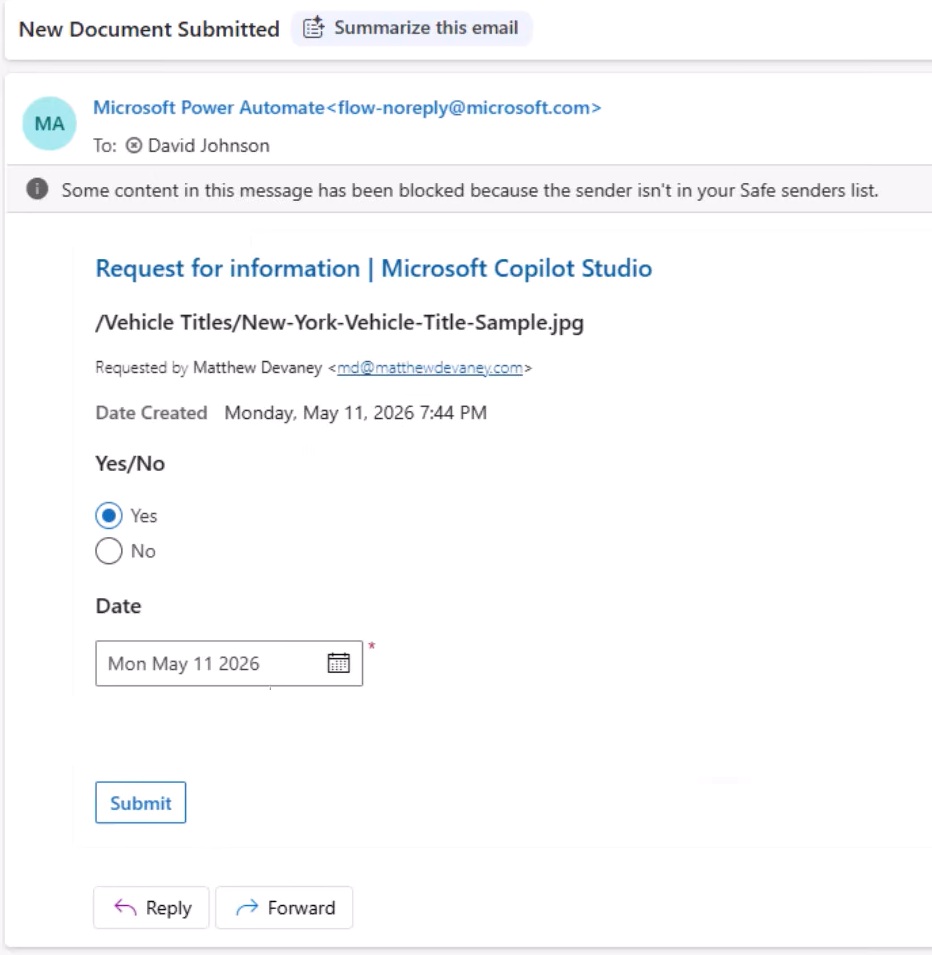Image resolution: width=932 pixels, height=955 pixels.
Task: Click the recipient status icon beside David Johnson
Action: coord(134,146)
